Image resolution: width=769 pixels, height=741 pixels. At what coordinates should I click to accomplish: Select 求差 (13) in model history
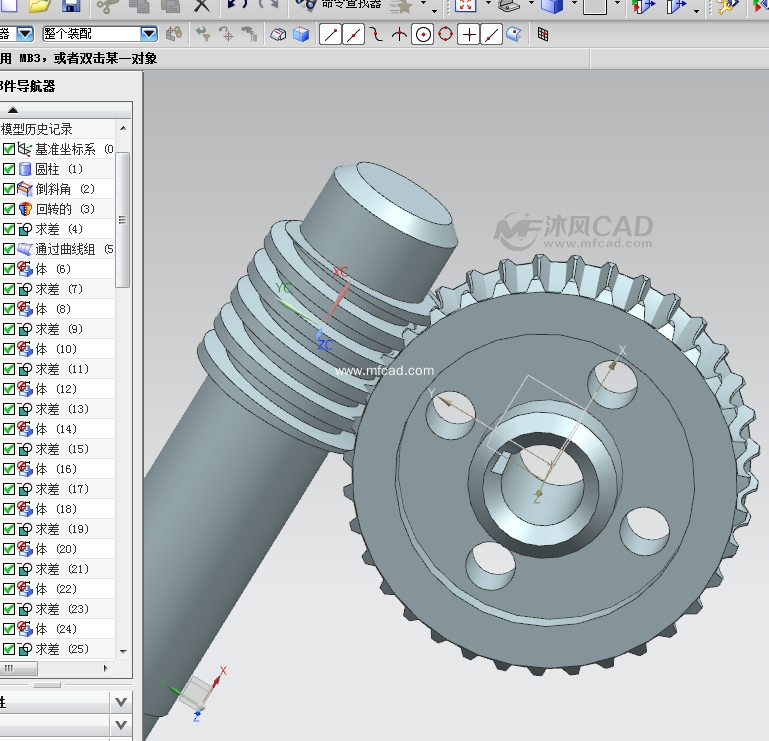(x=62, y=409)
